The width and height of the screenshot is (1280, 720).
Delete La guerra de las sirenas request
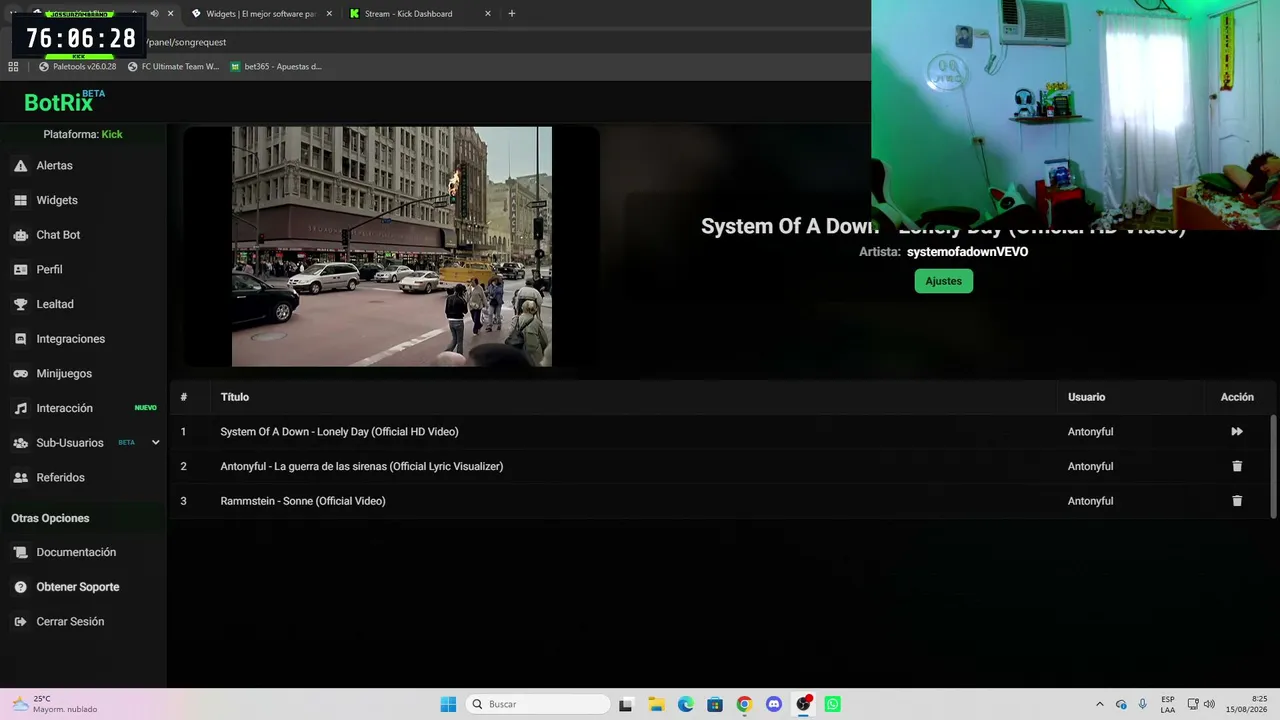(1237, 466)
